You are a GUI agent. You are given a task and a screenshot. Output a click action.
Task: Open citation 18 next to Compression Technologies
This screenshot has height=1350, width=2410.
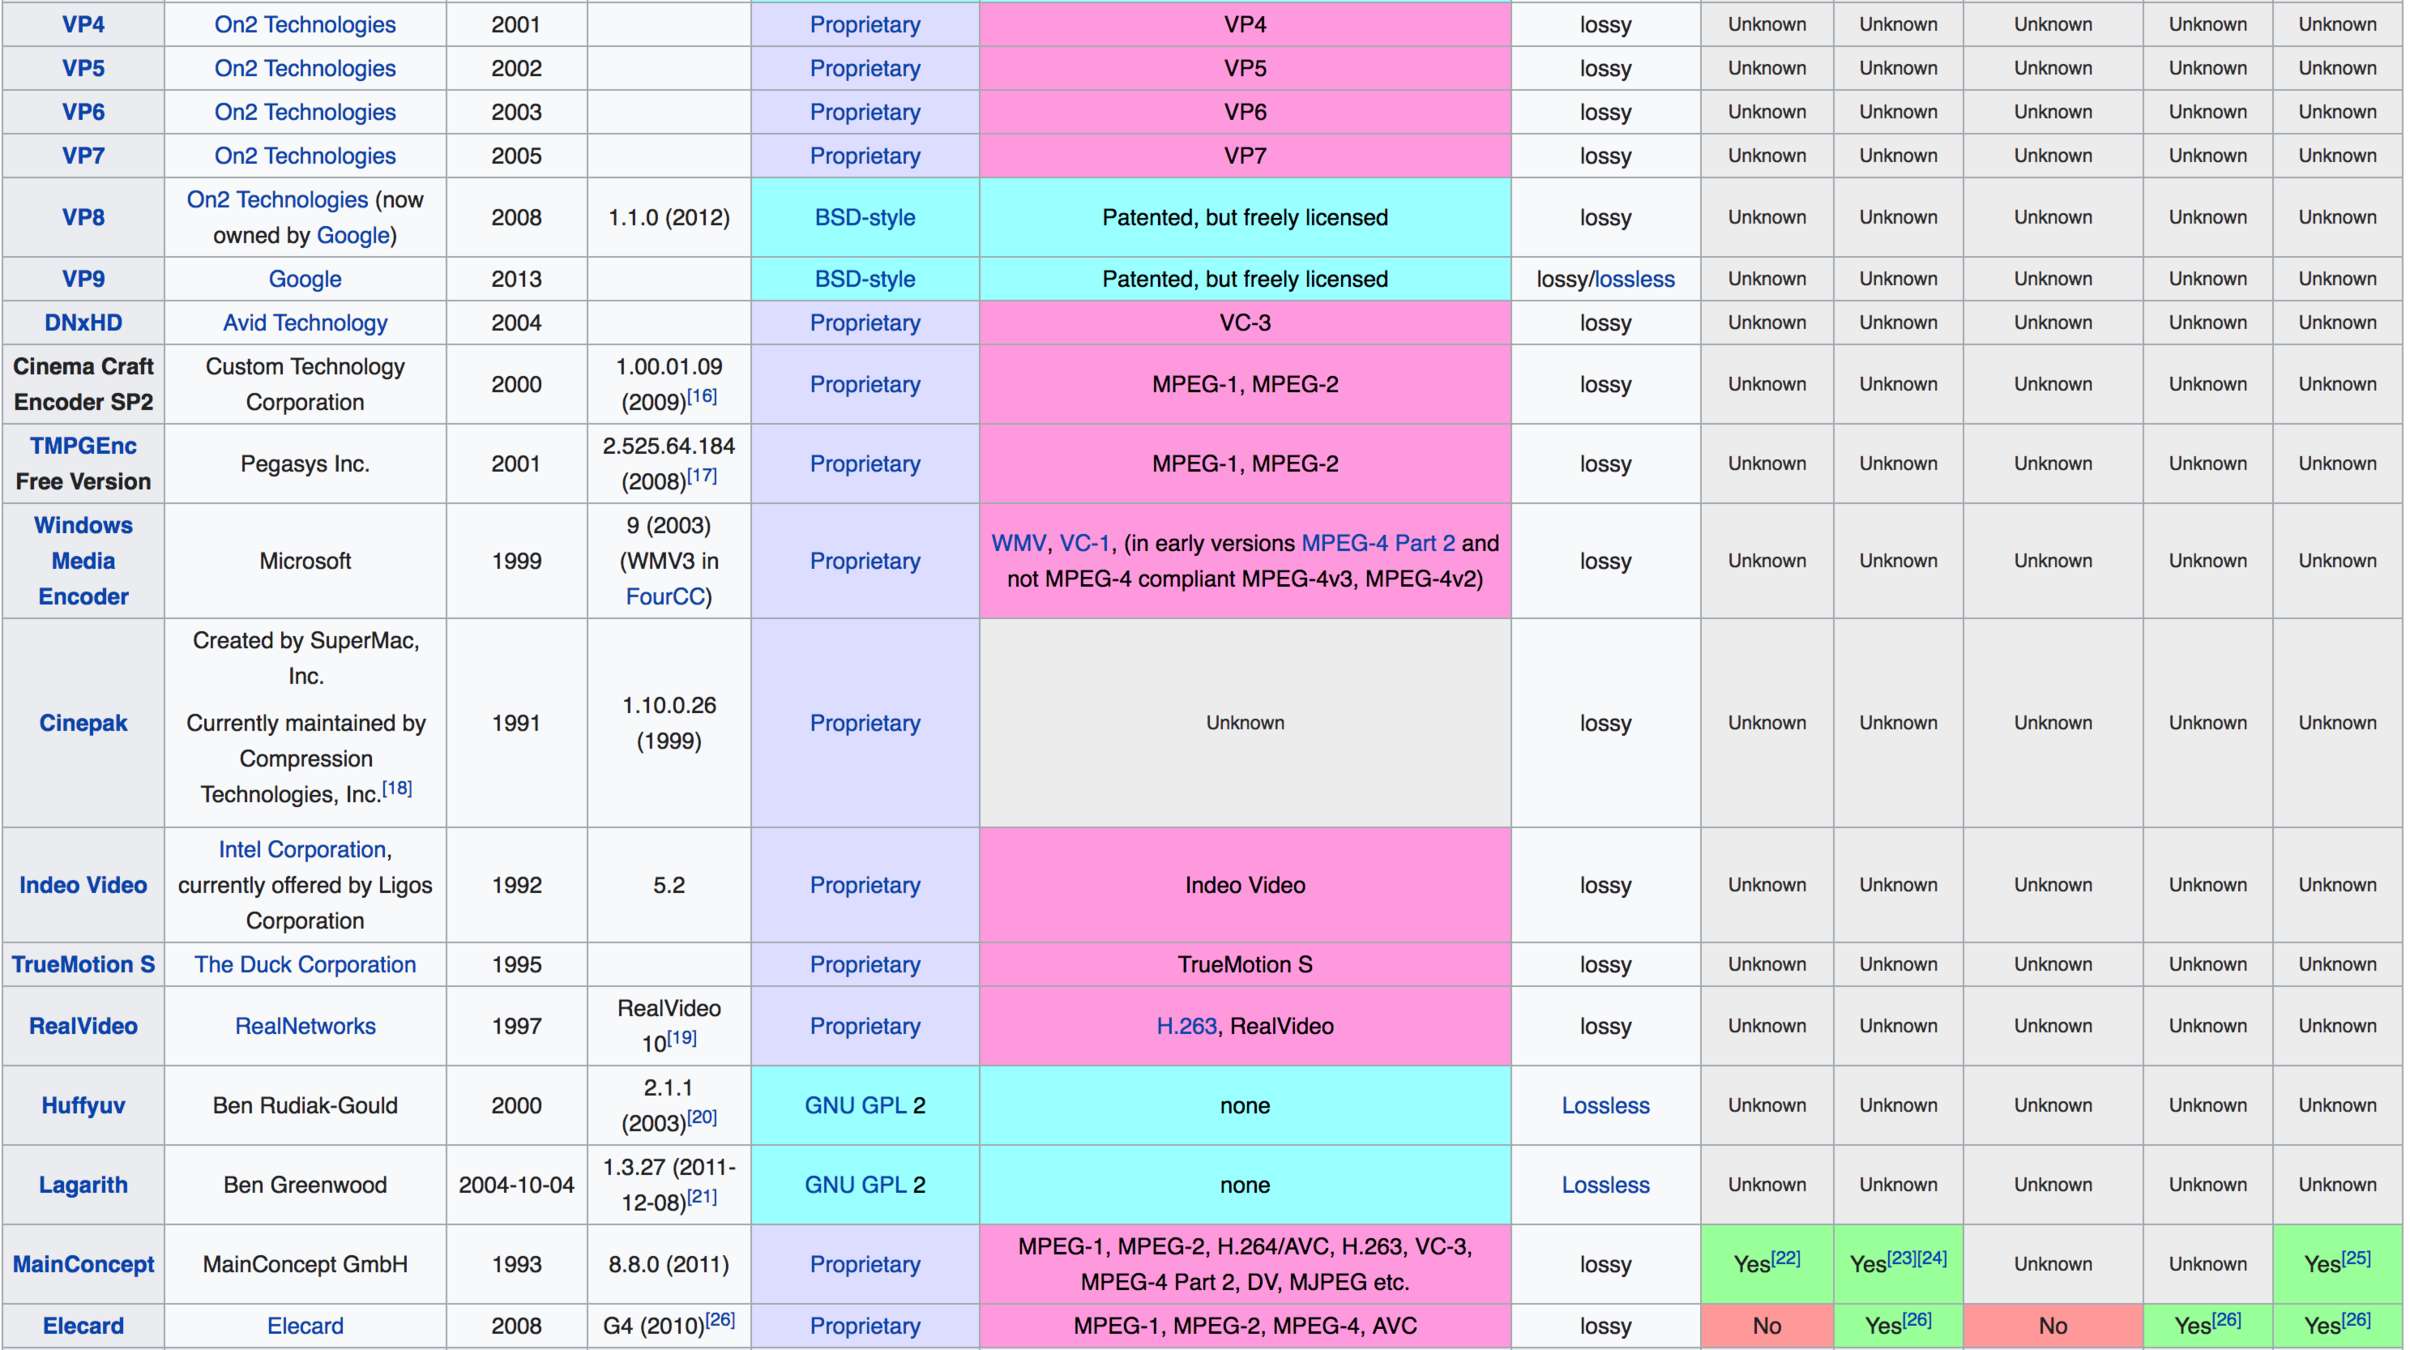397,788
